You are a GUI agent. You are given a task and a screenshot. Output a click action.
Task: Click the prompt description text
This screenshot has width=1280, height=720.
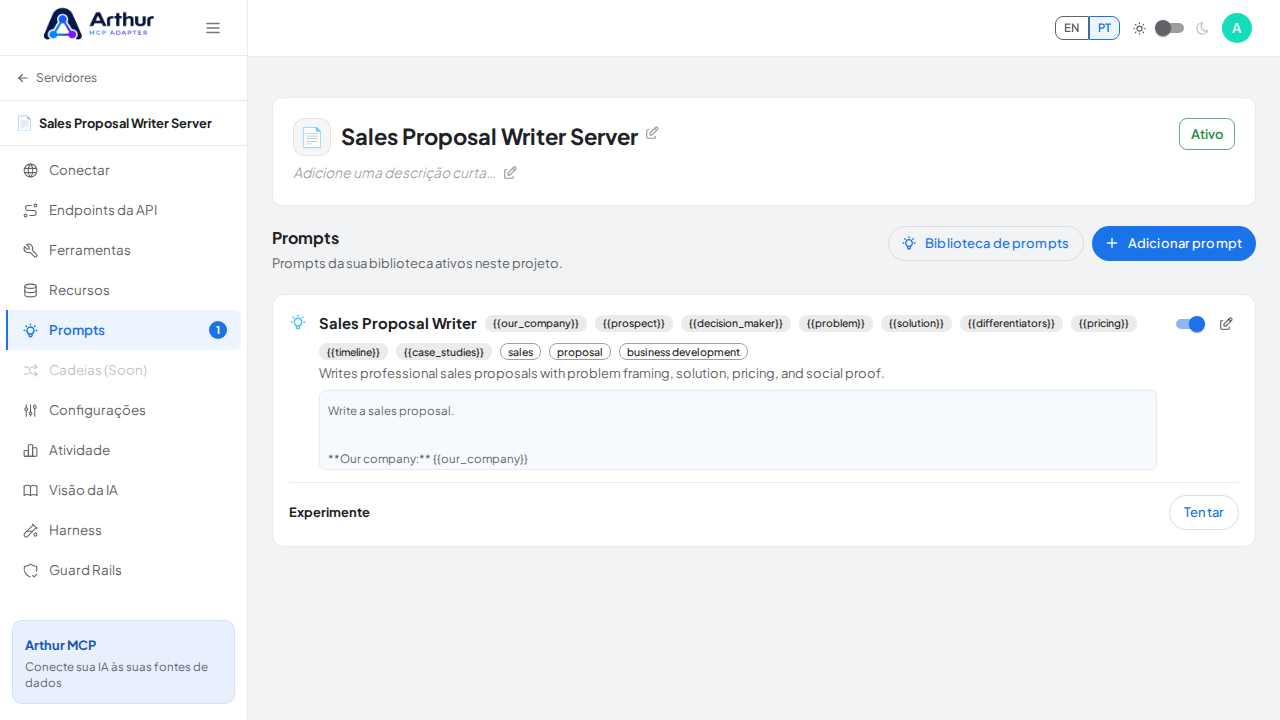coord(602,373)
